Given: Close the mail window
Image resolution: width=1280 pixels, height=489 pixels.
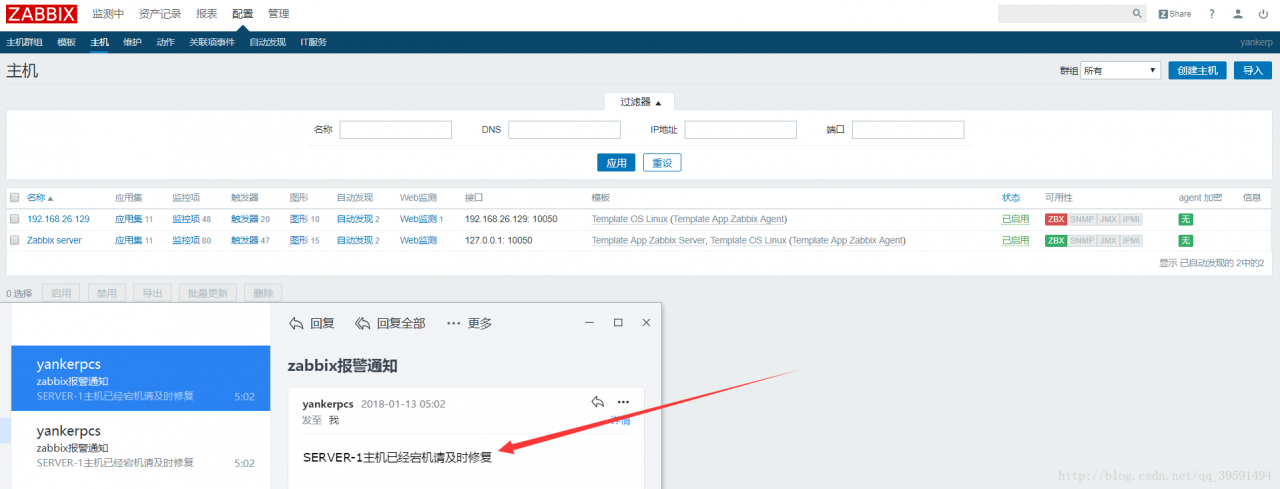Looking at the screenshot, I should click(646, 322).
